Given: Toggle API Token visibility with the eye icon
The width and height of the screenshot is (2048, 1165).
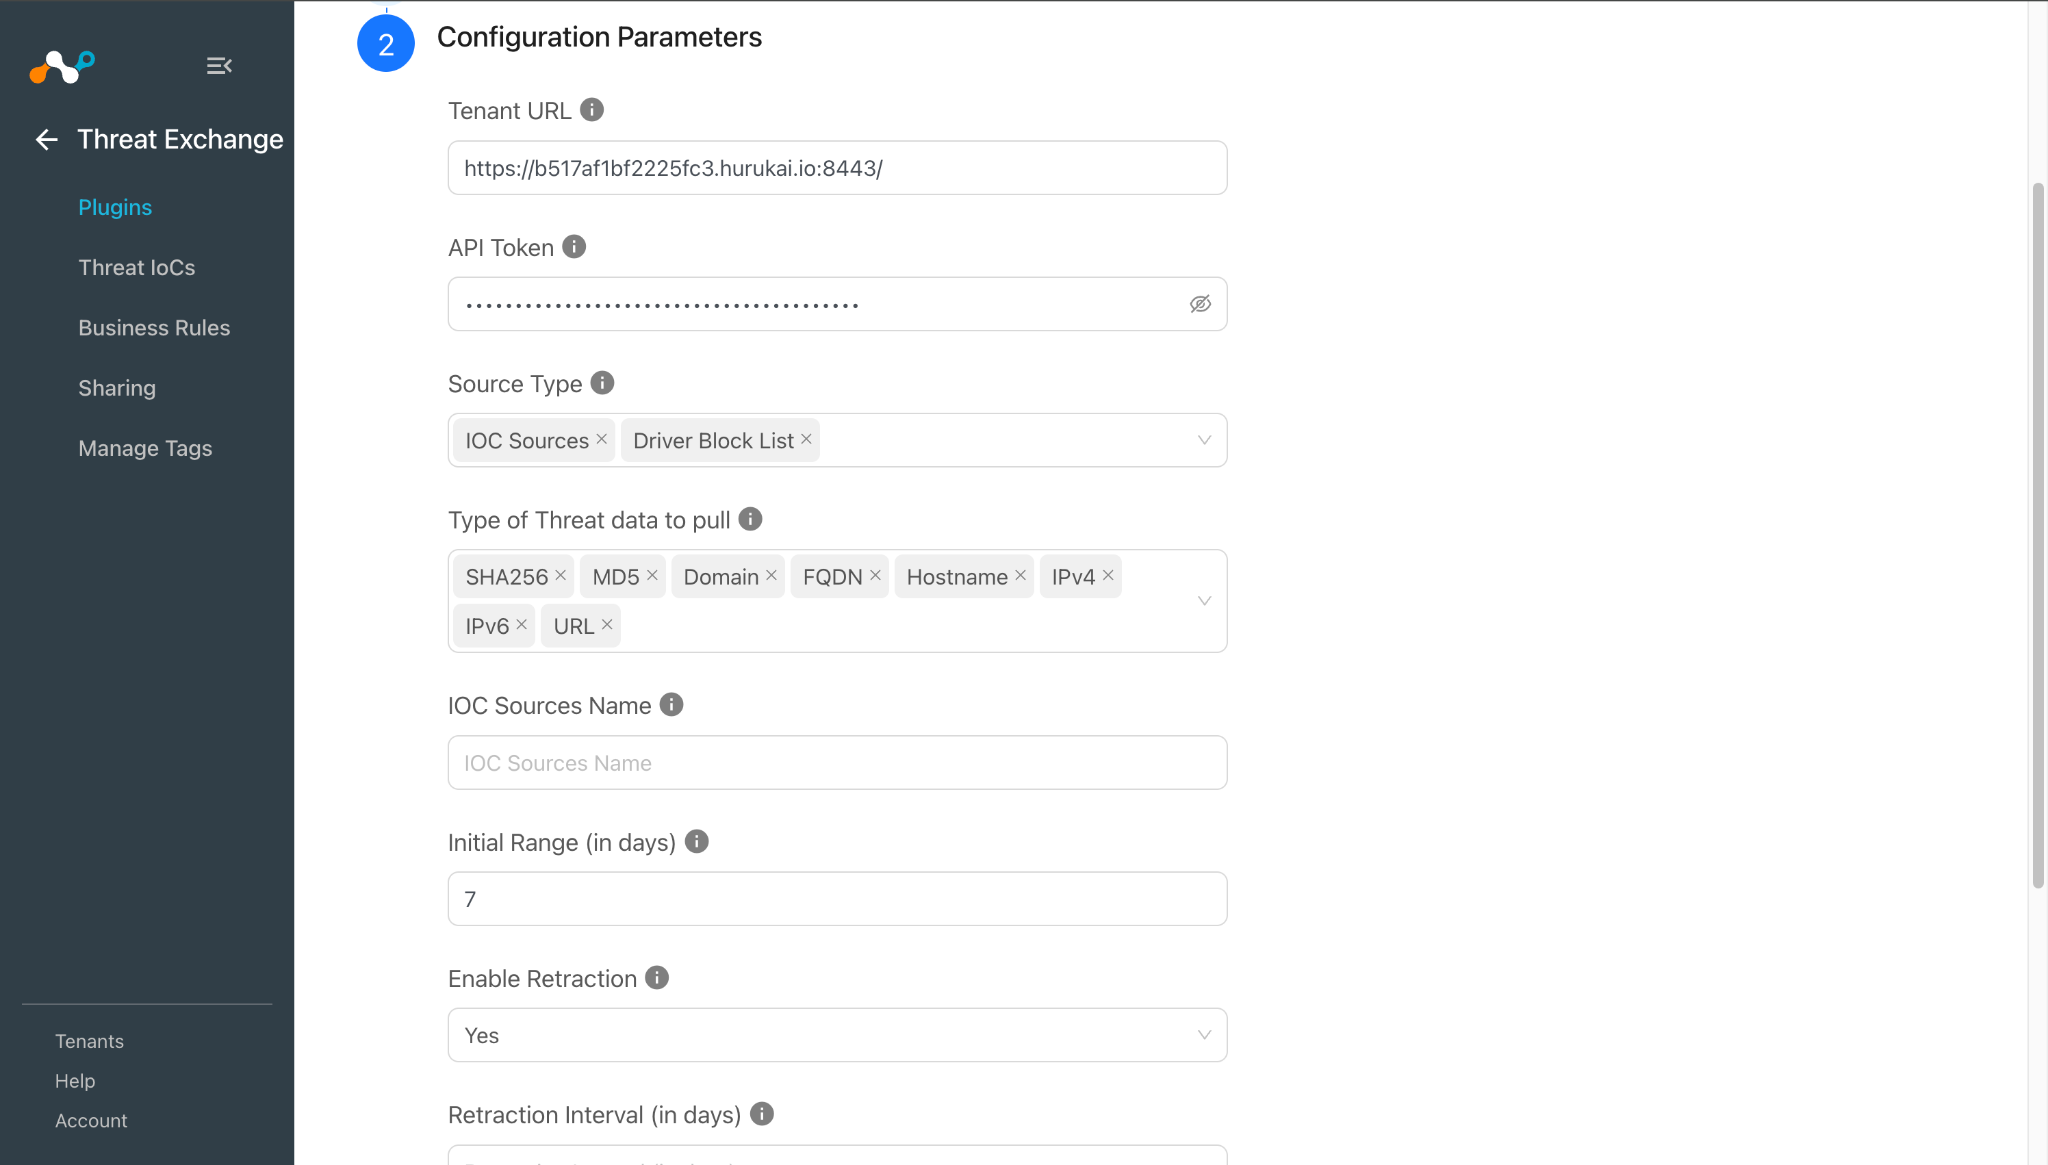Looking at the screenshot, I should coord(1200,304).
